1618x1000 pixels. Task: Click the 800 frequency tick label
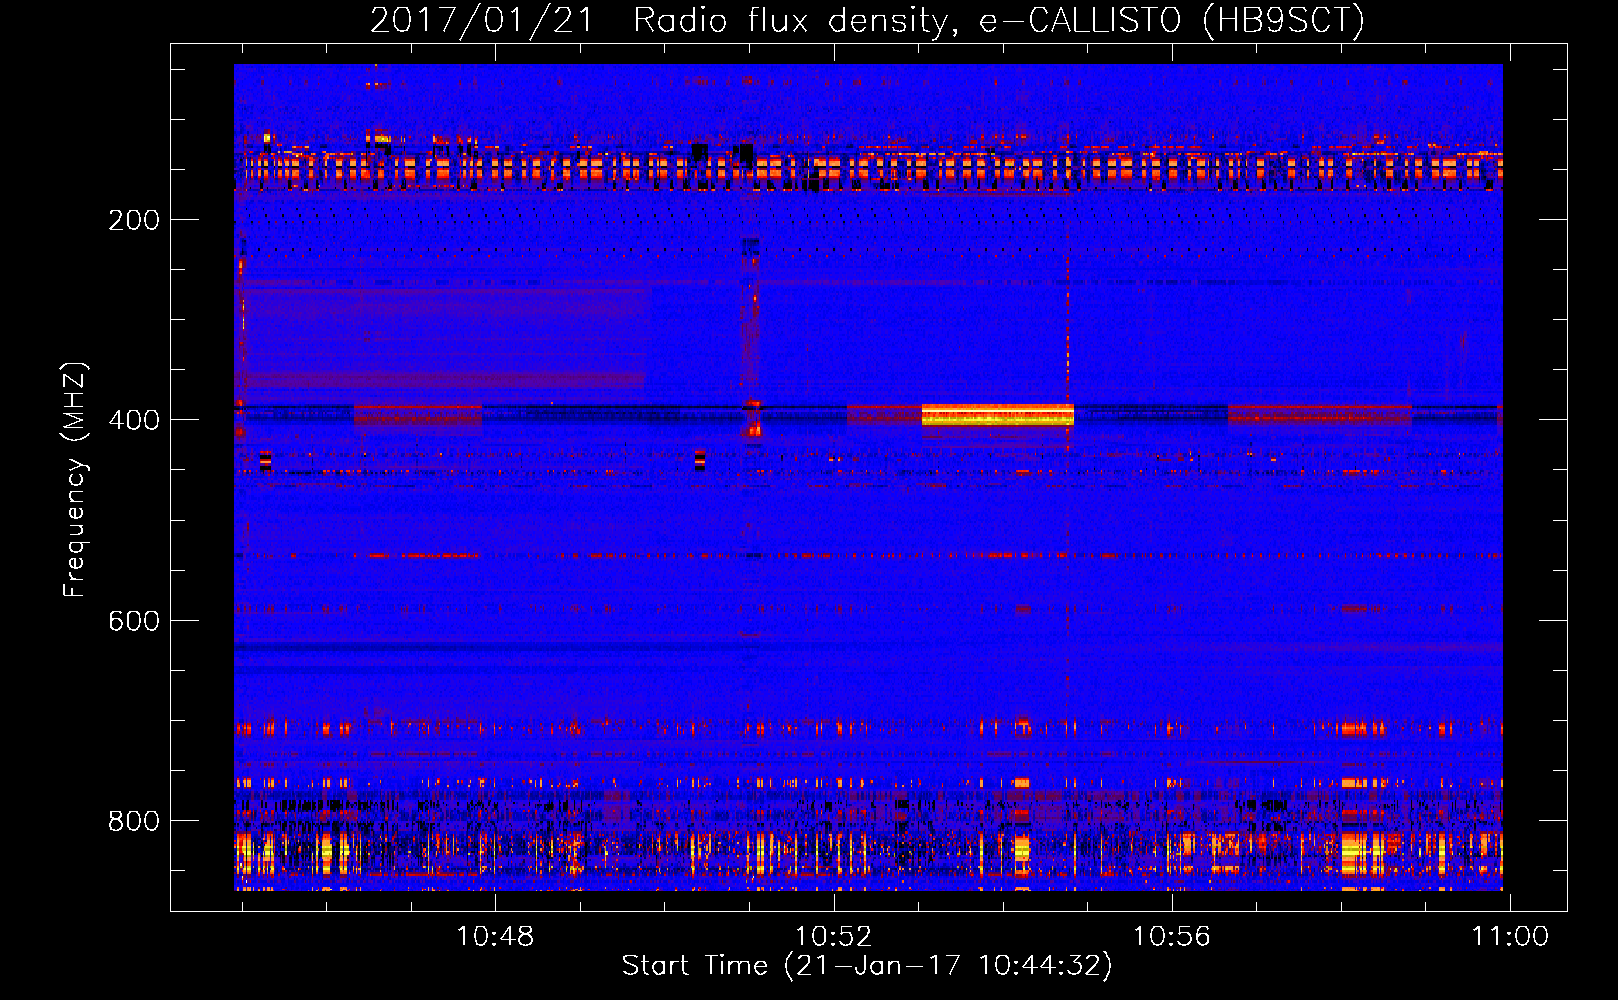134,821
